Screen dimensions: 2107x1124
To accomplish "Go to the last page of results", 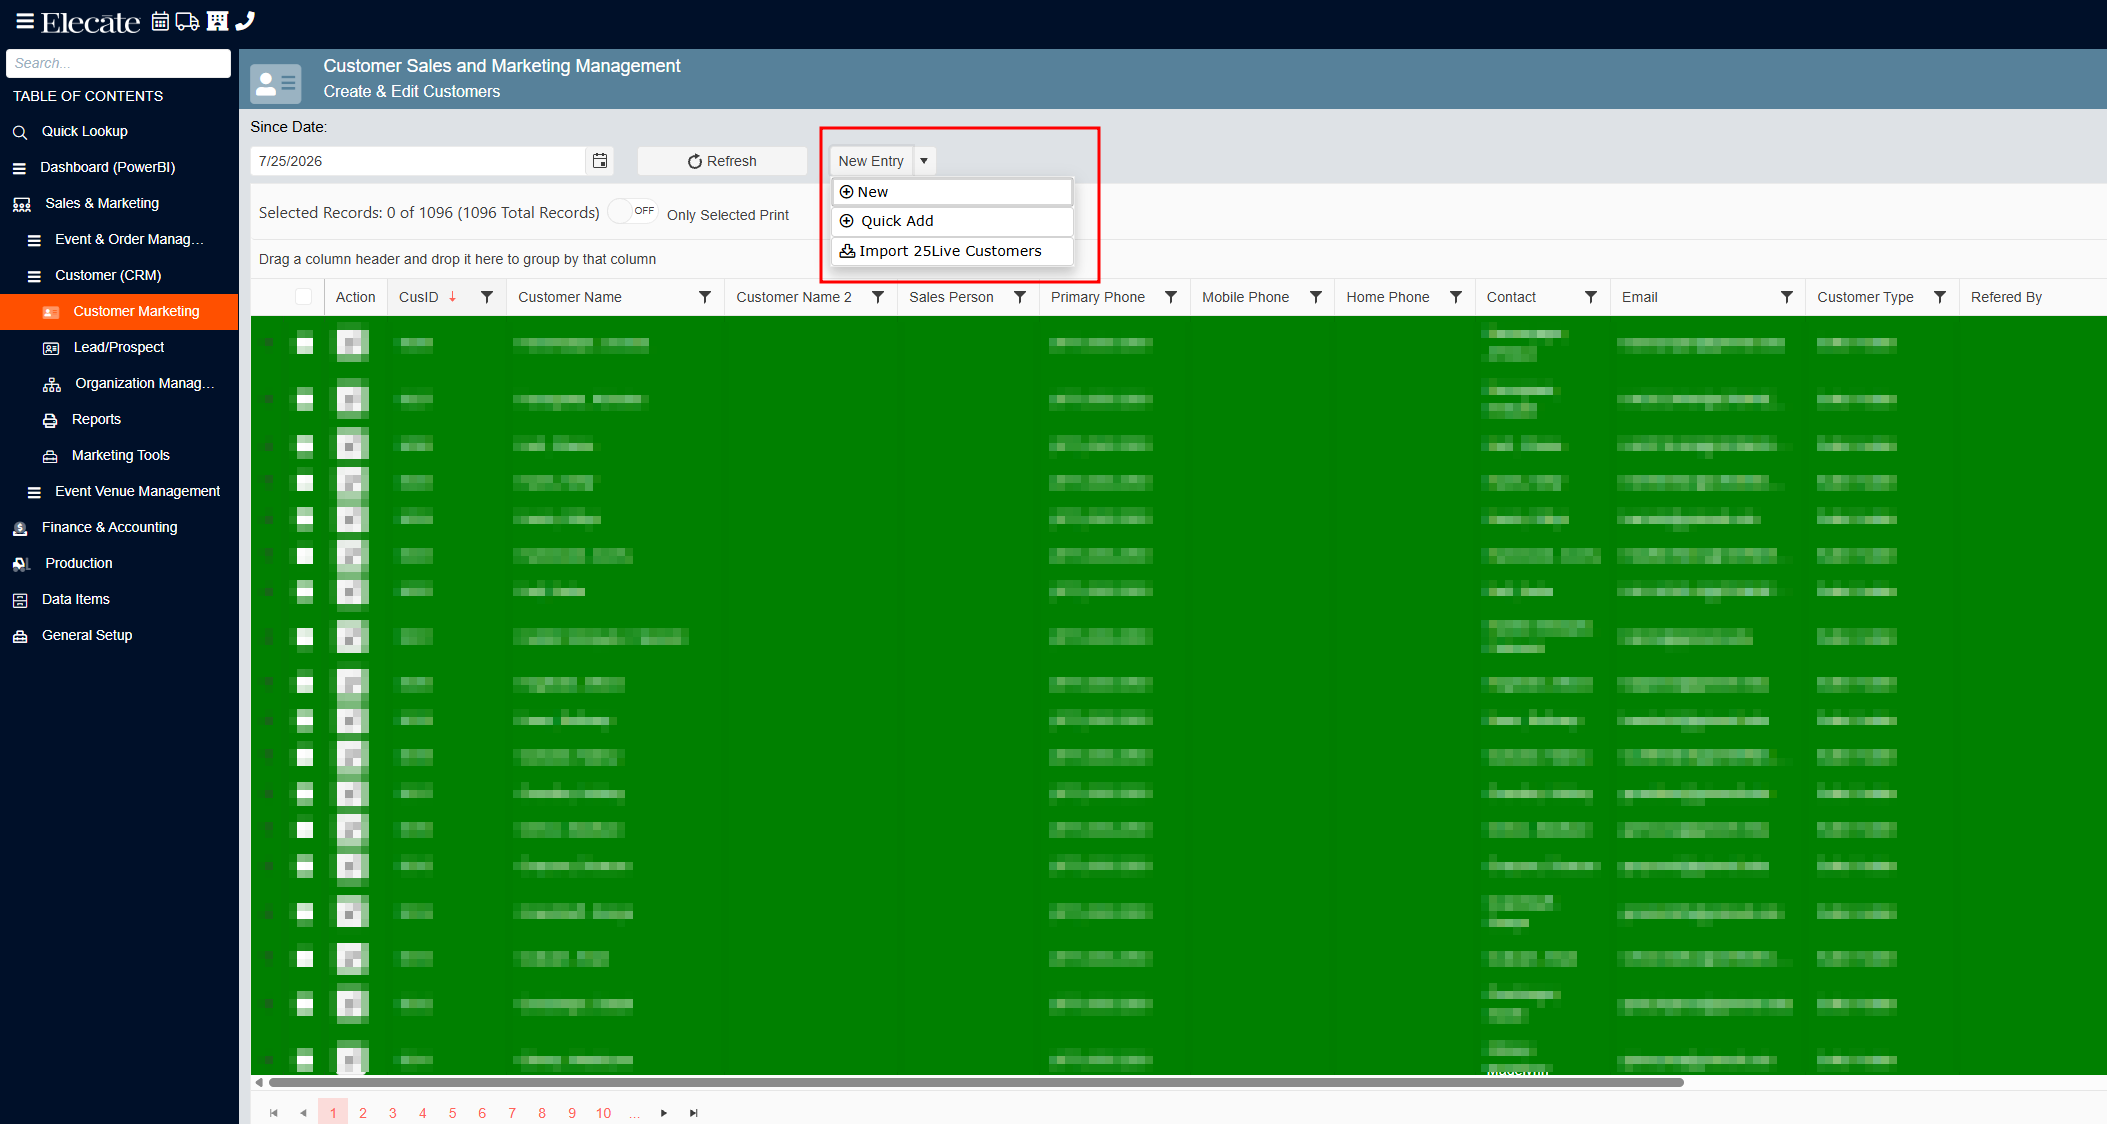I will (694, 1113).
